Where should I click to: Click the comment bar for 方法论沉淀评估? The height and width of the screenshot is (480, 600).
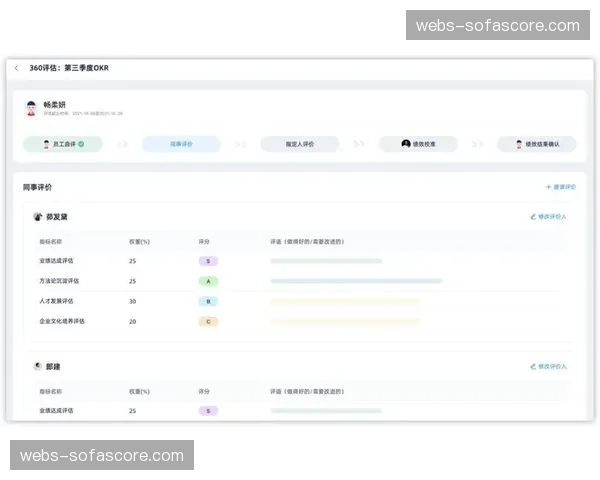coord(356,281)
